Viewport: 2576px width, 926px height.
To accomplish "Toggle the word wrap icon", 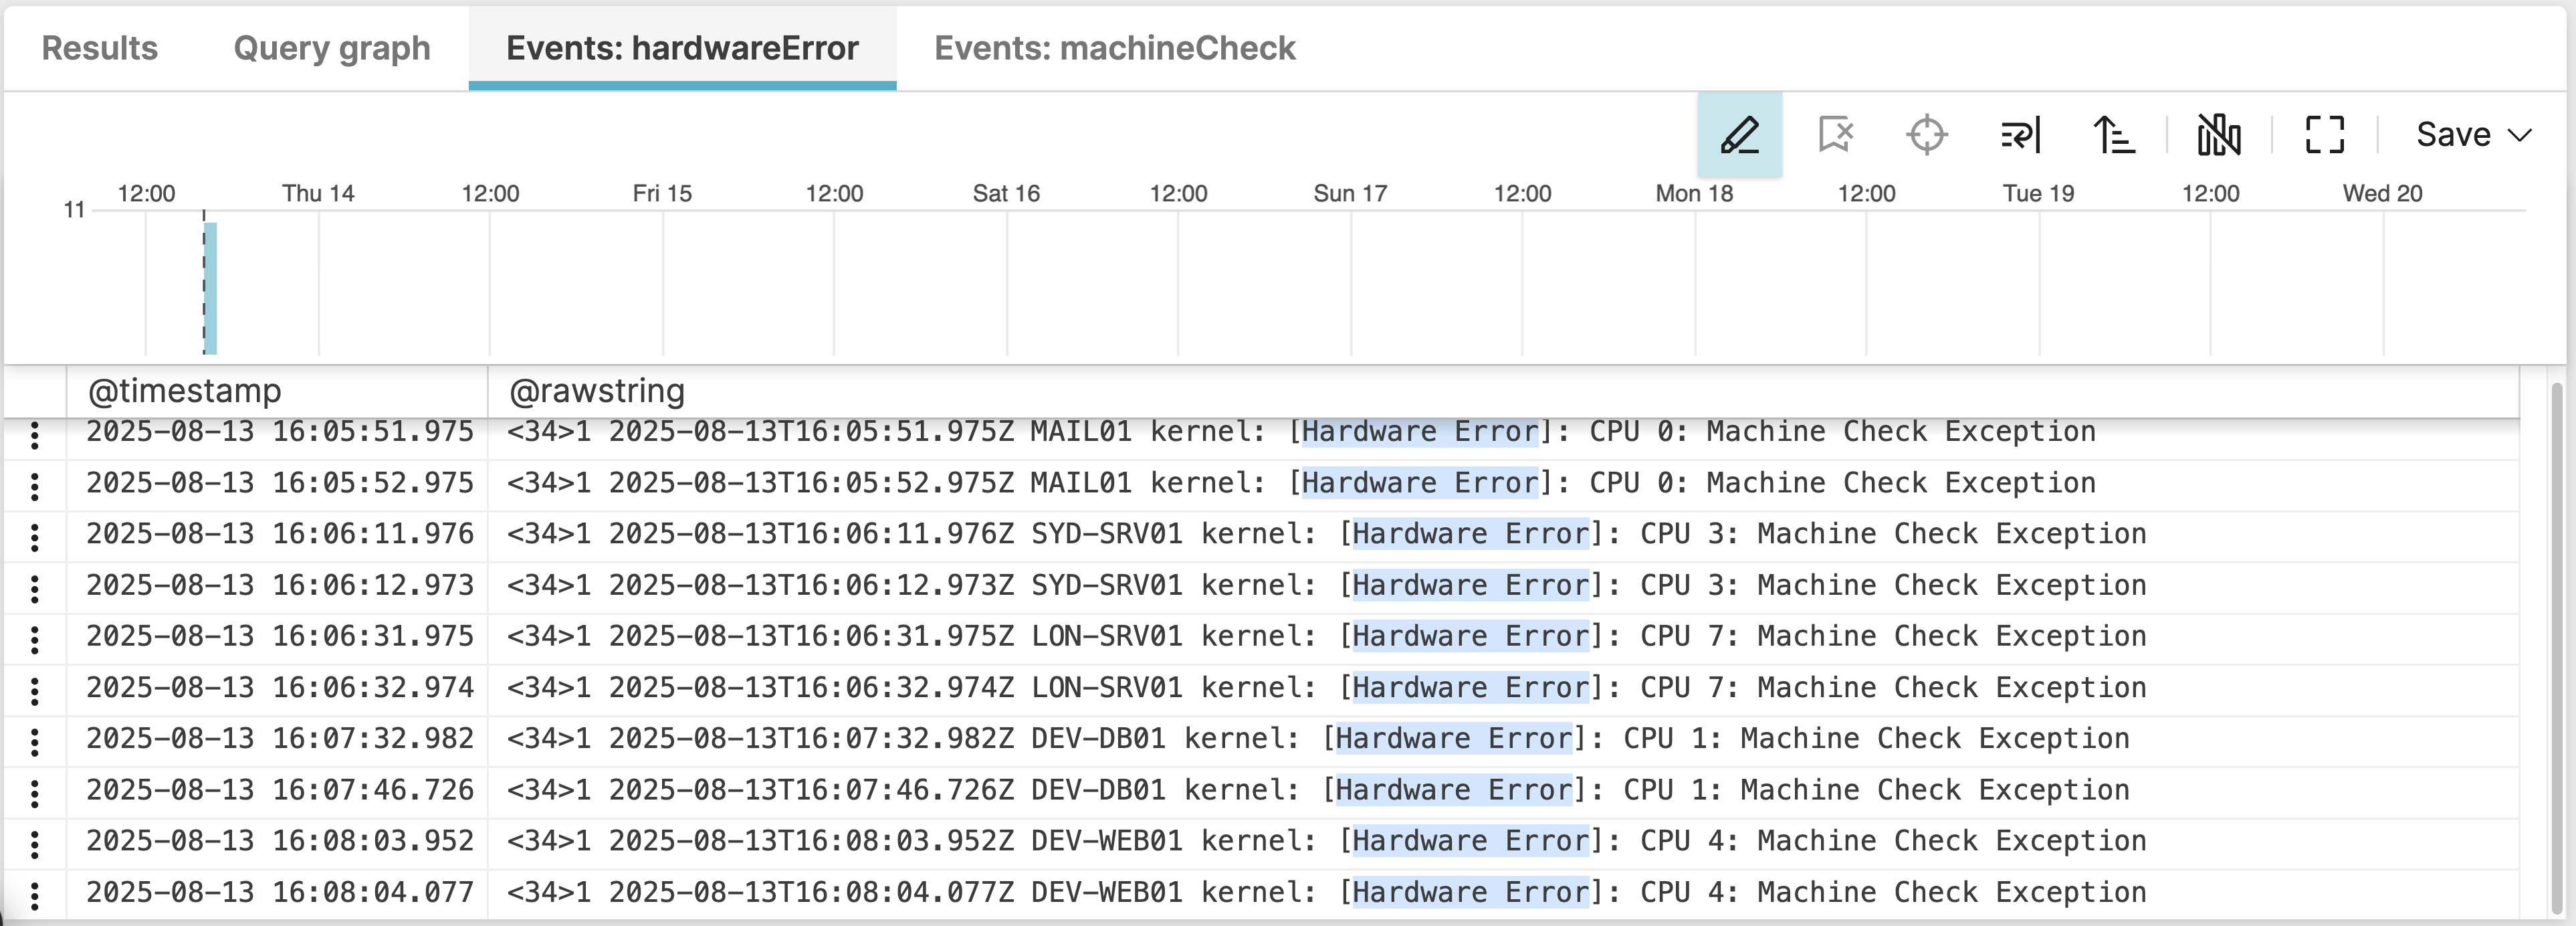I will [x=2020, y=135].
